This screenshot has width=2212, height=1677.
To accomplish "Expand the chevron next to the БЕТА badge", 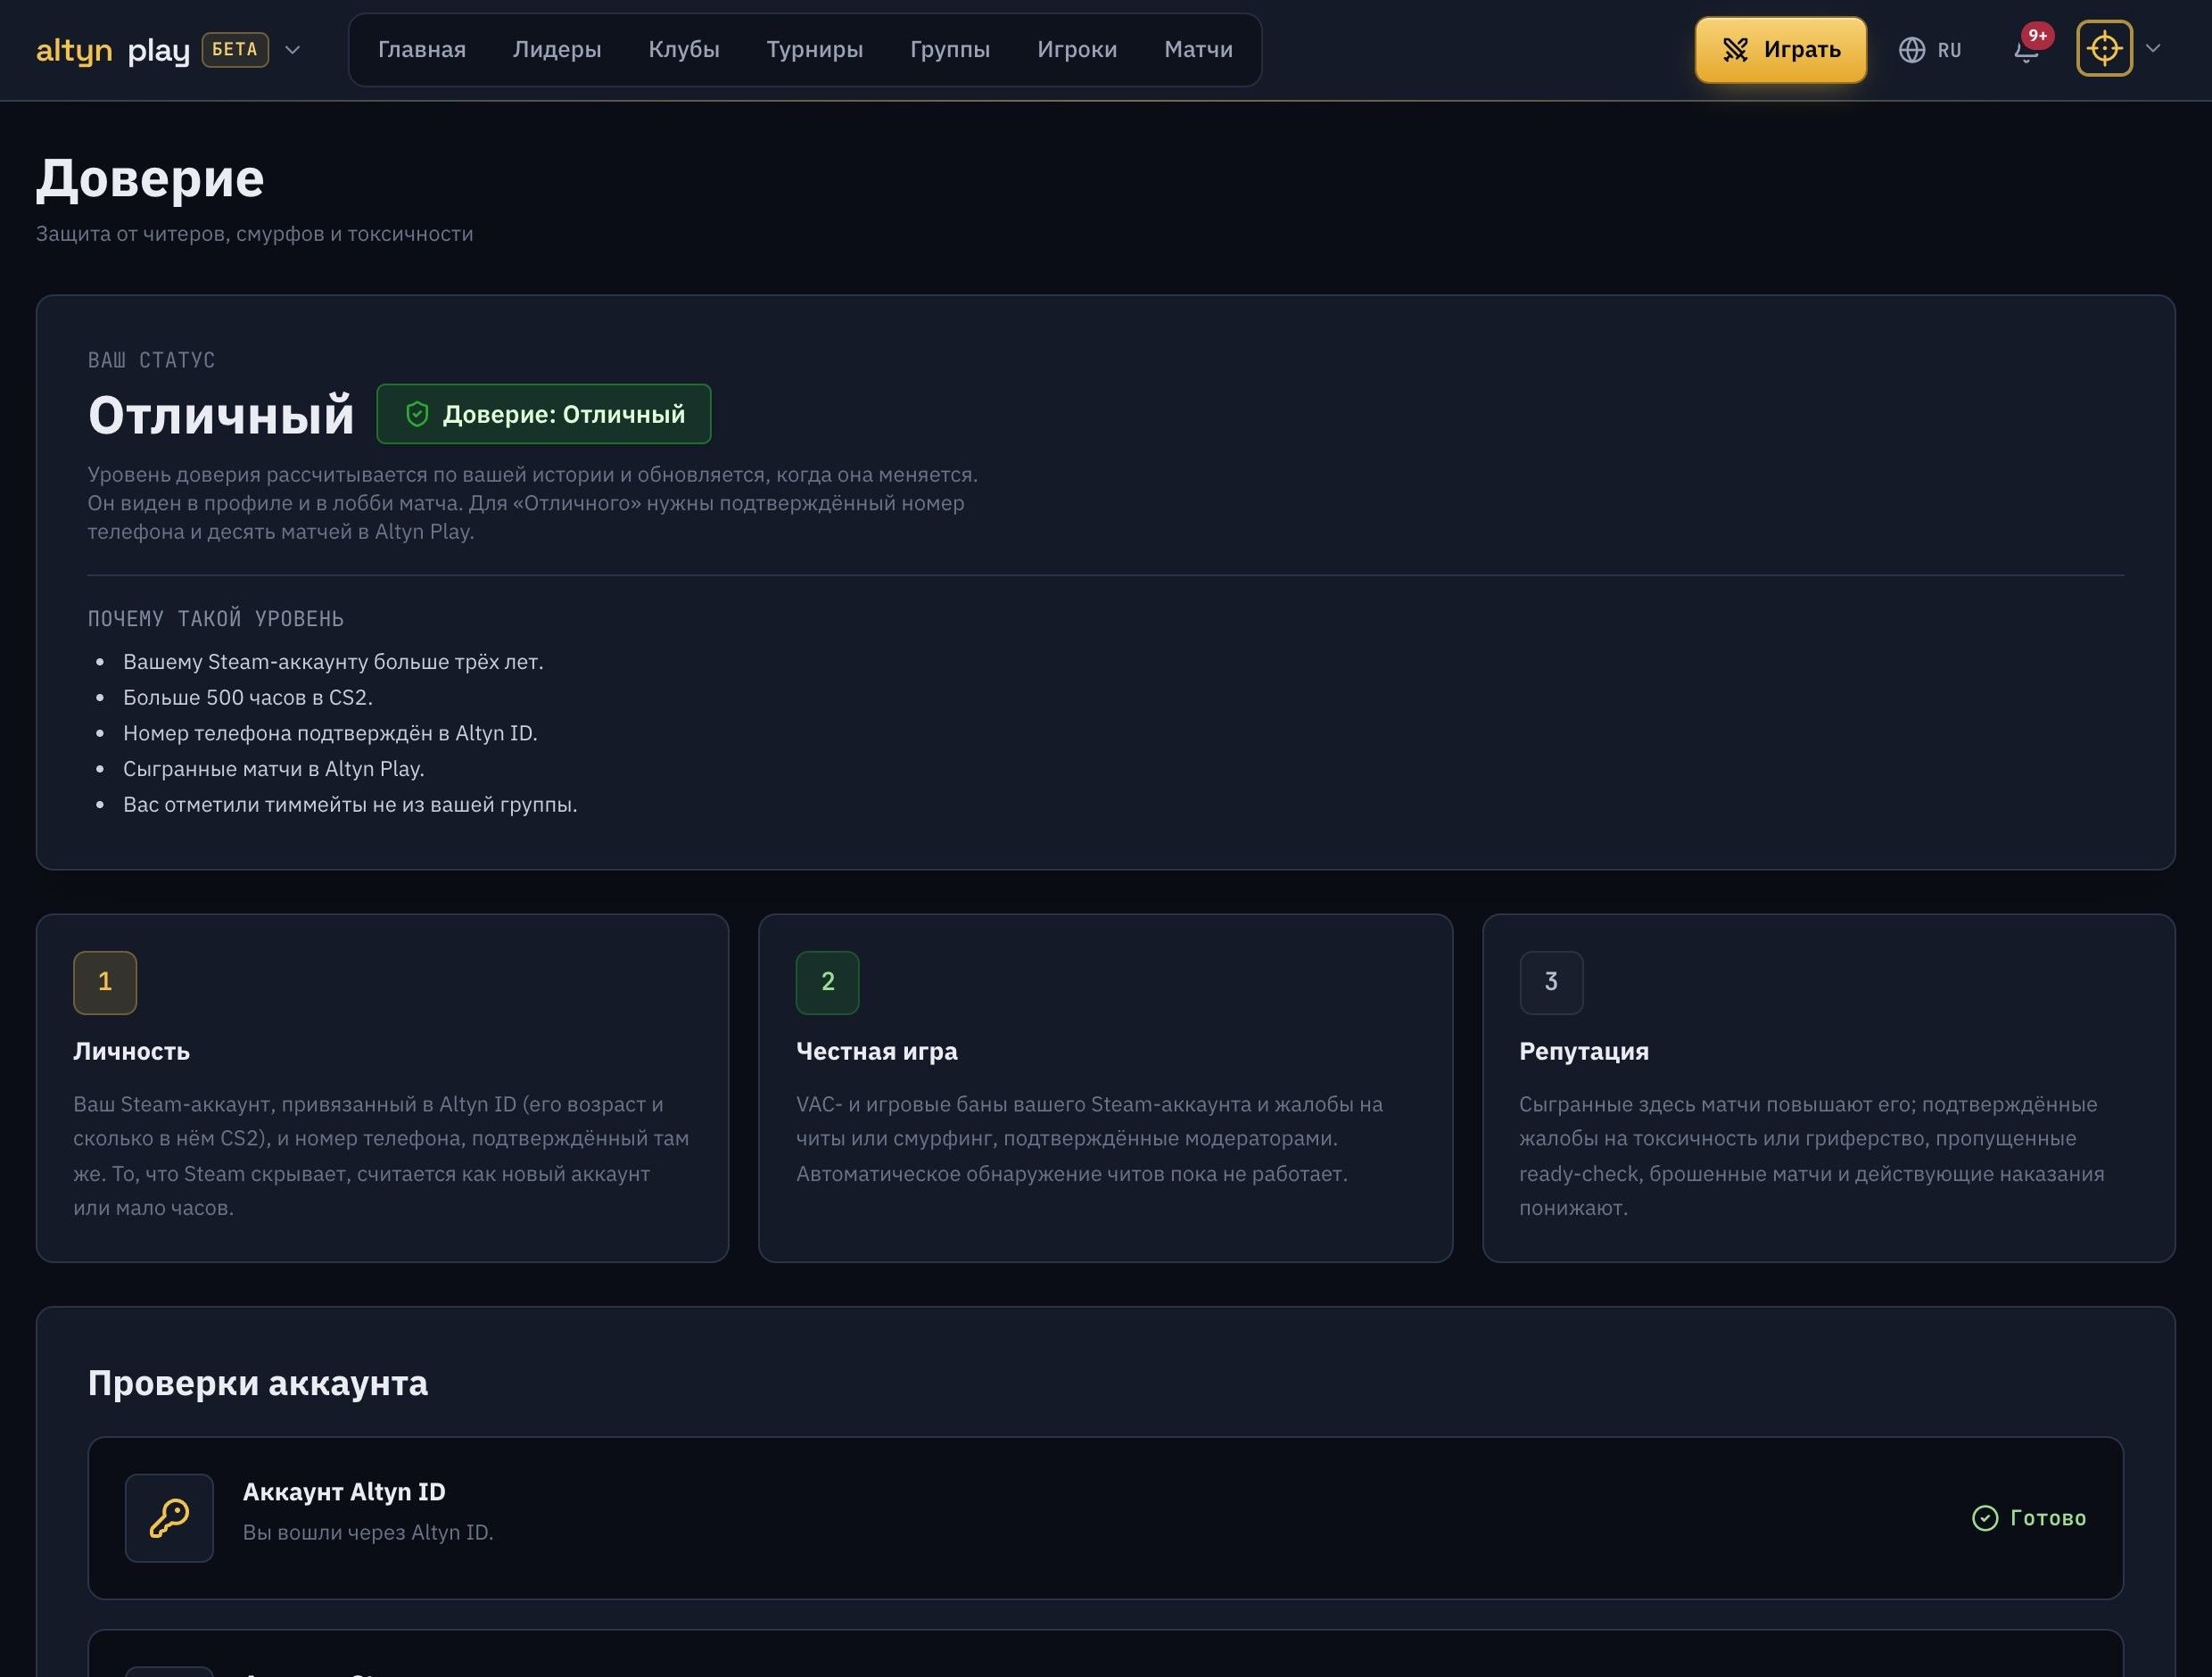I will pyautogui.click(x=293, y=50).
